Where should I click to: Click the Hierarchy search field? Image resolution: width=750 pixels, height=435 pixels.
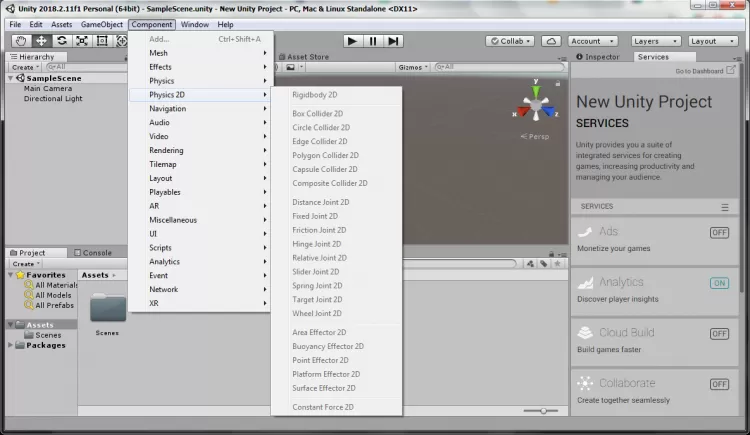pos(86,67)
